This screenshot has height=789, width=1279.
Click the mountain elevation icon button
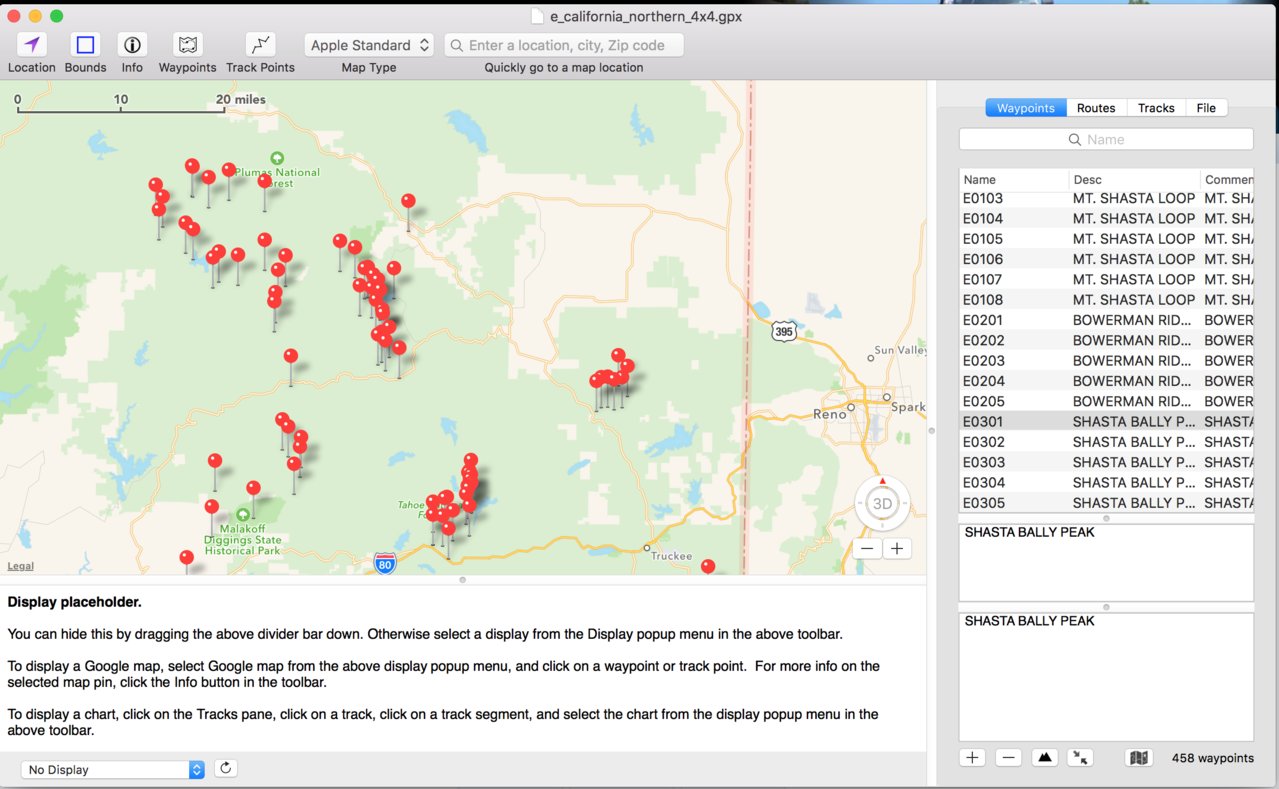(1045, 758)
